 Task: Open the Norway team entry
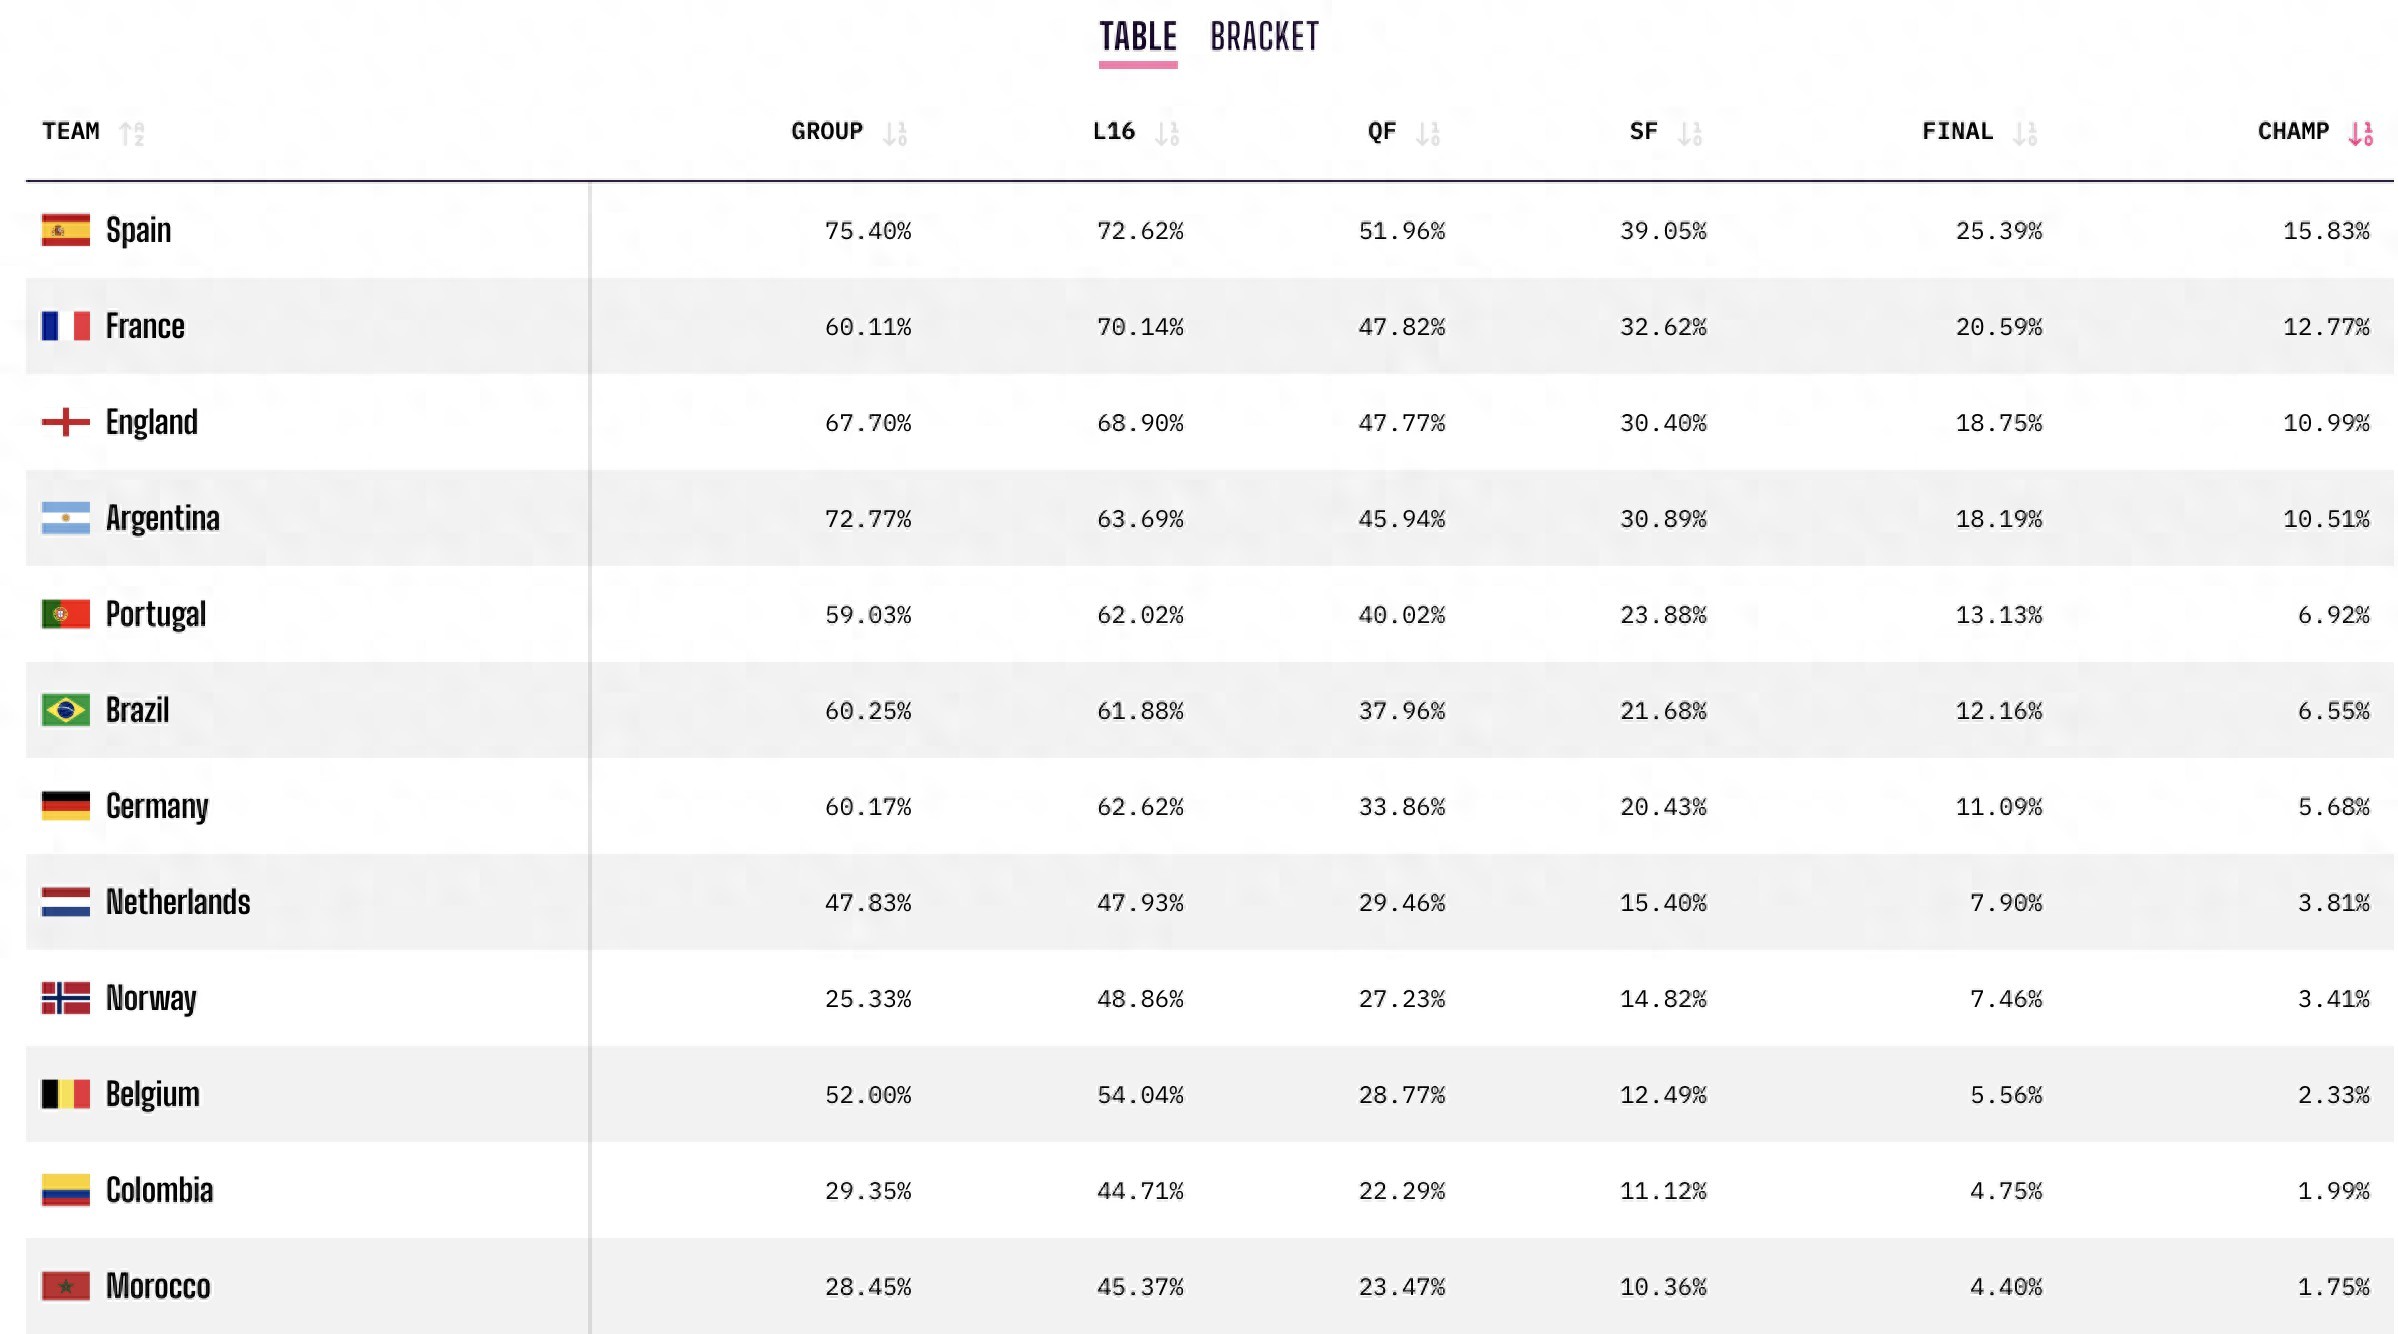(151, 999)
